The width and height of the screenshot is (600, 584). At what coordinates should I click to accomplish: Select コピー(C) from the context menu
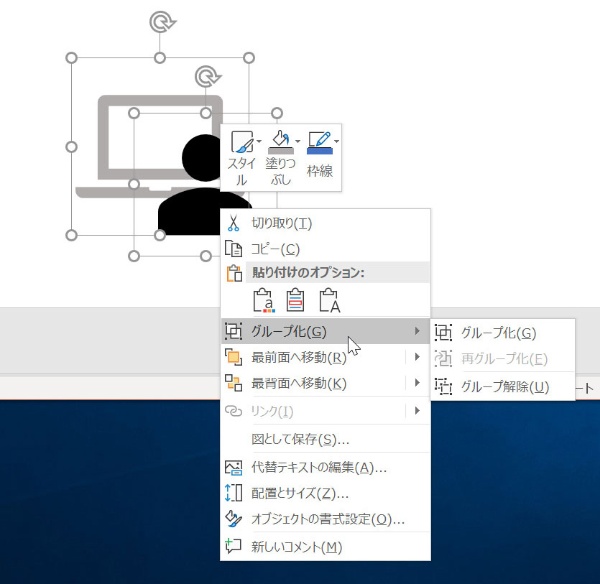pos(275,248)
